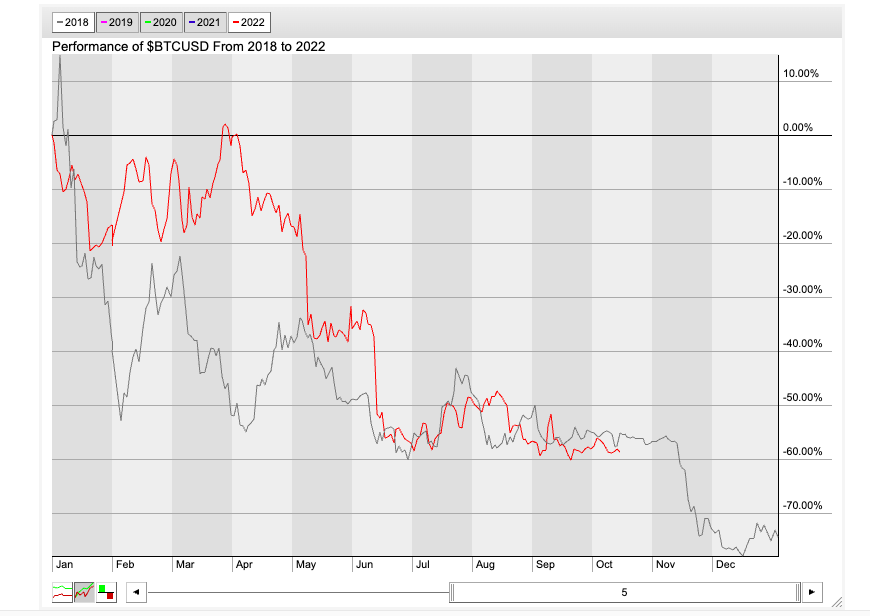Click the Aug month label

click(485, 564)
